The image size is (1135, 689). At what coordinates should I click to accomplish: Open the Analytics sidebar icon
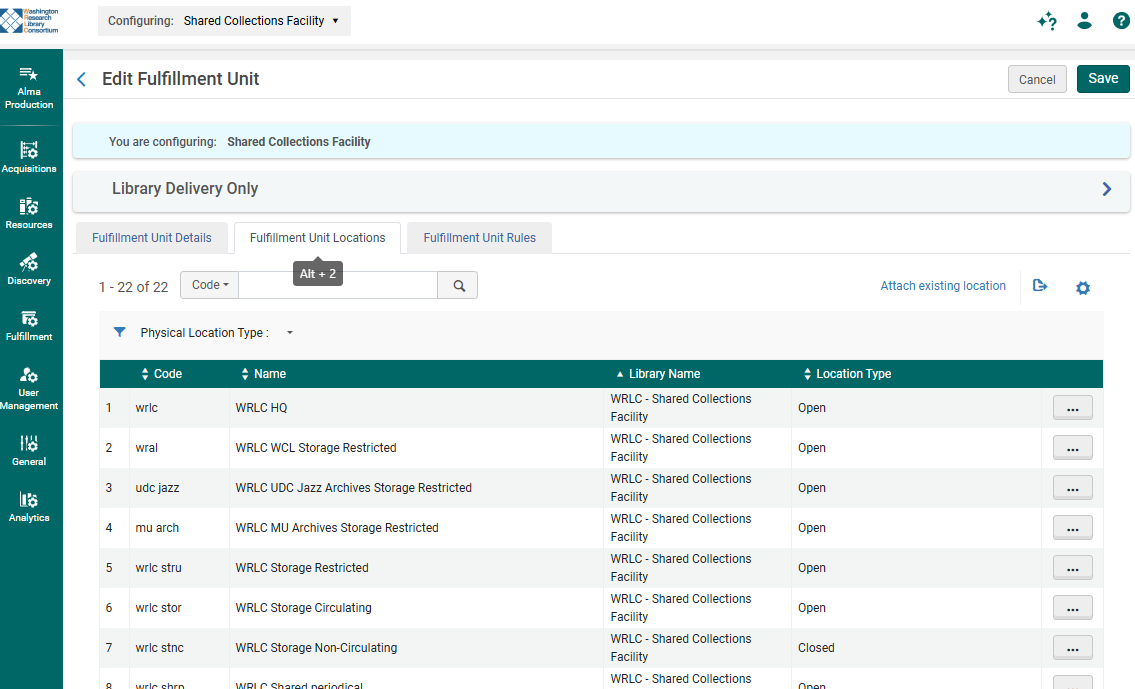[30, 506]
